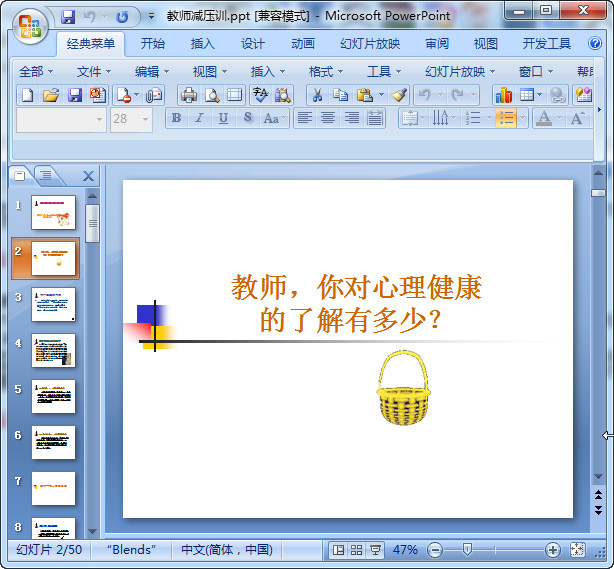Open the 开发工具 ribbon tab
The width and height of the screenshot is (614, 569).
point(547,43)
